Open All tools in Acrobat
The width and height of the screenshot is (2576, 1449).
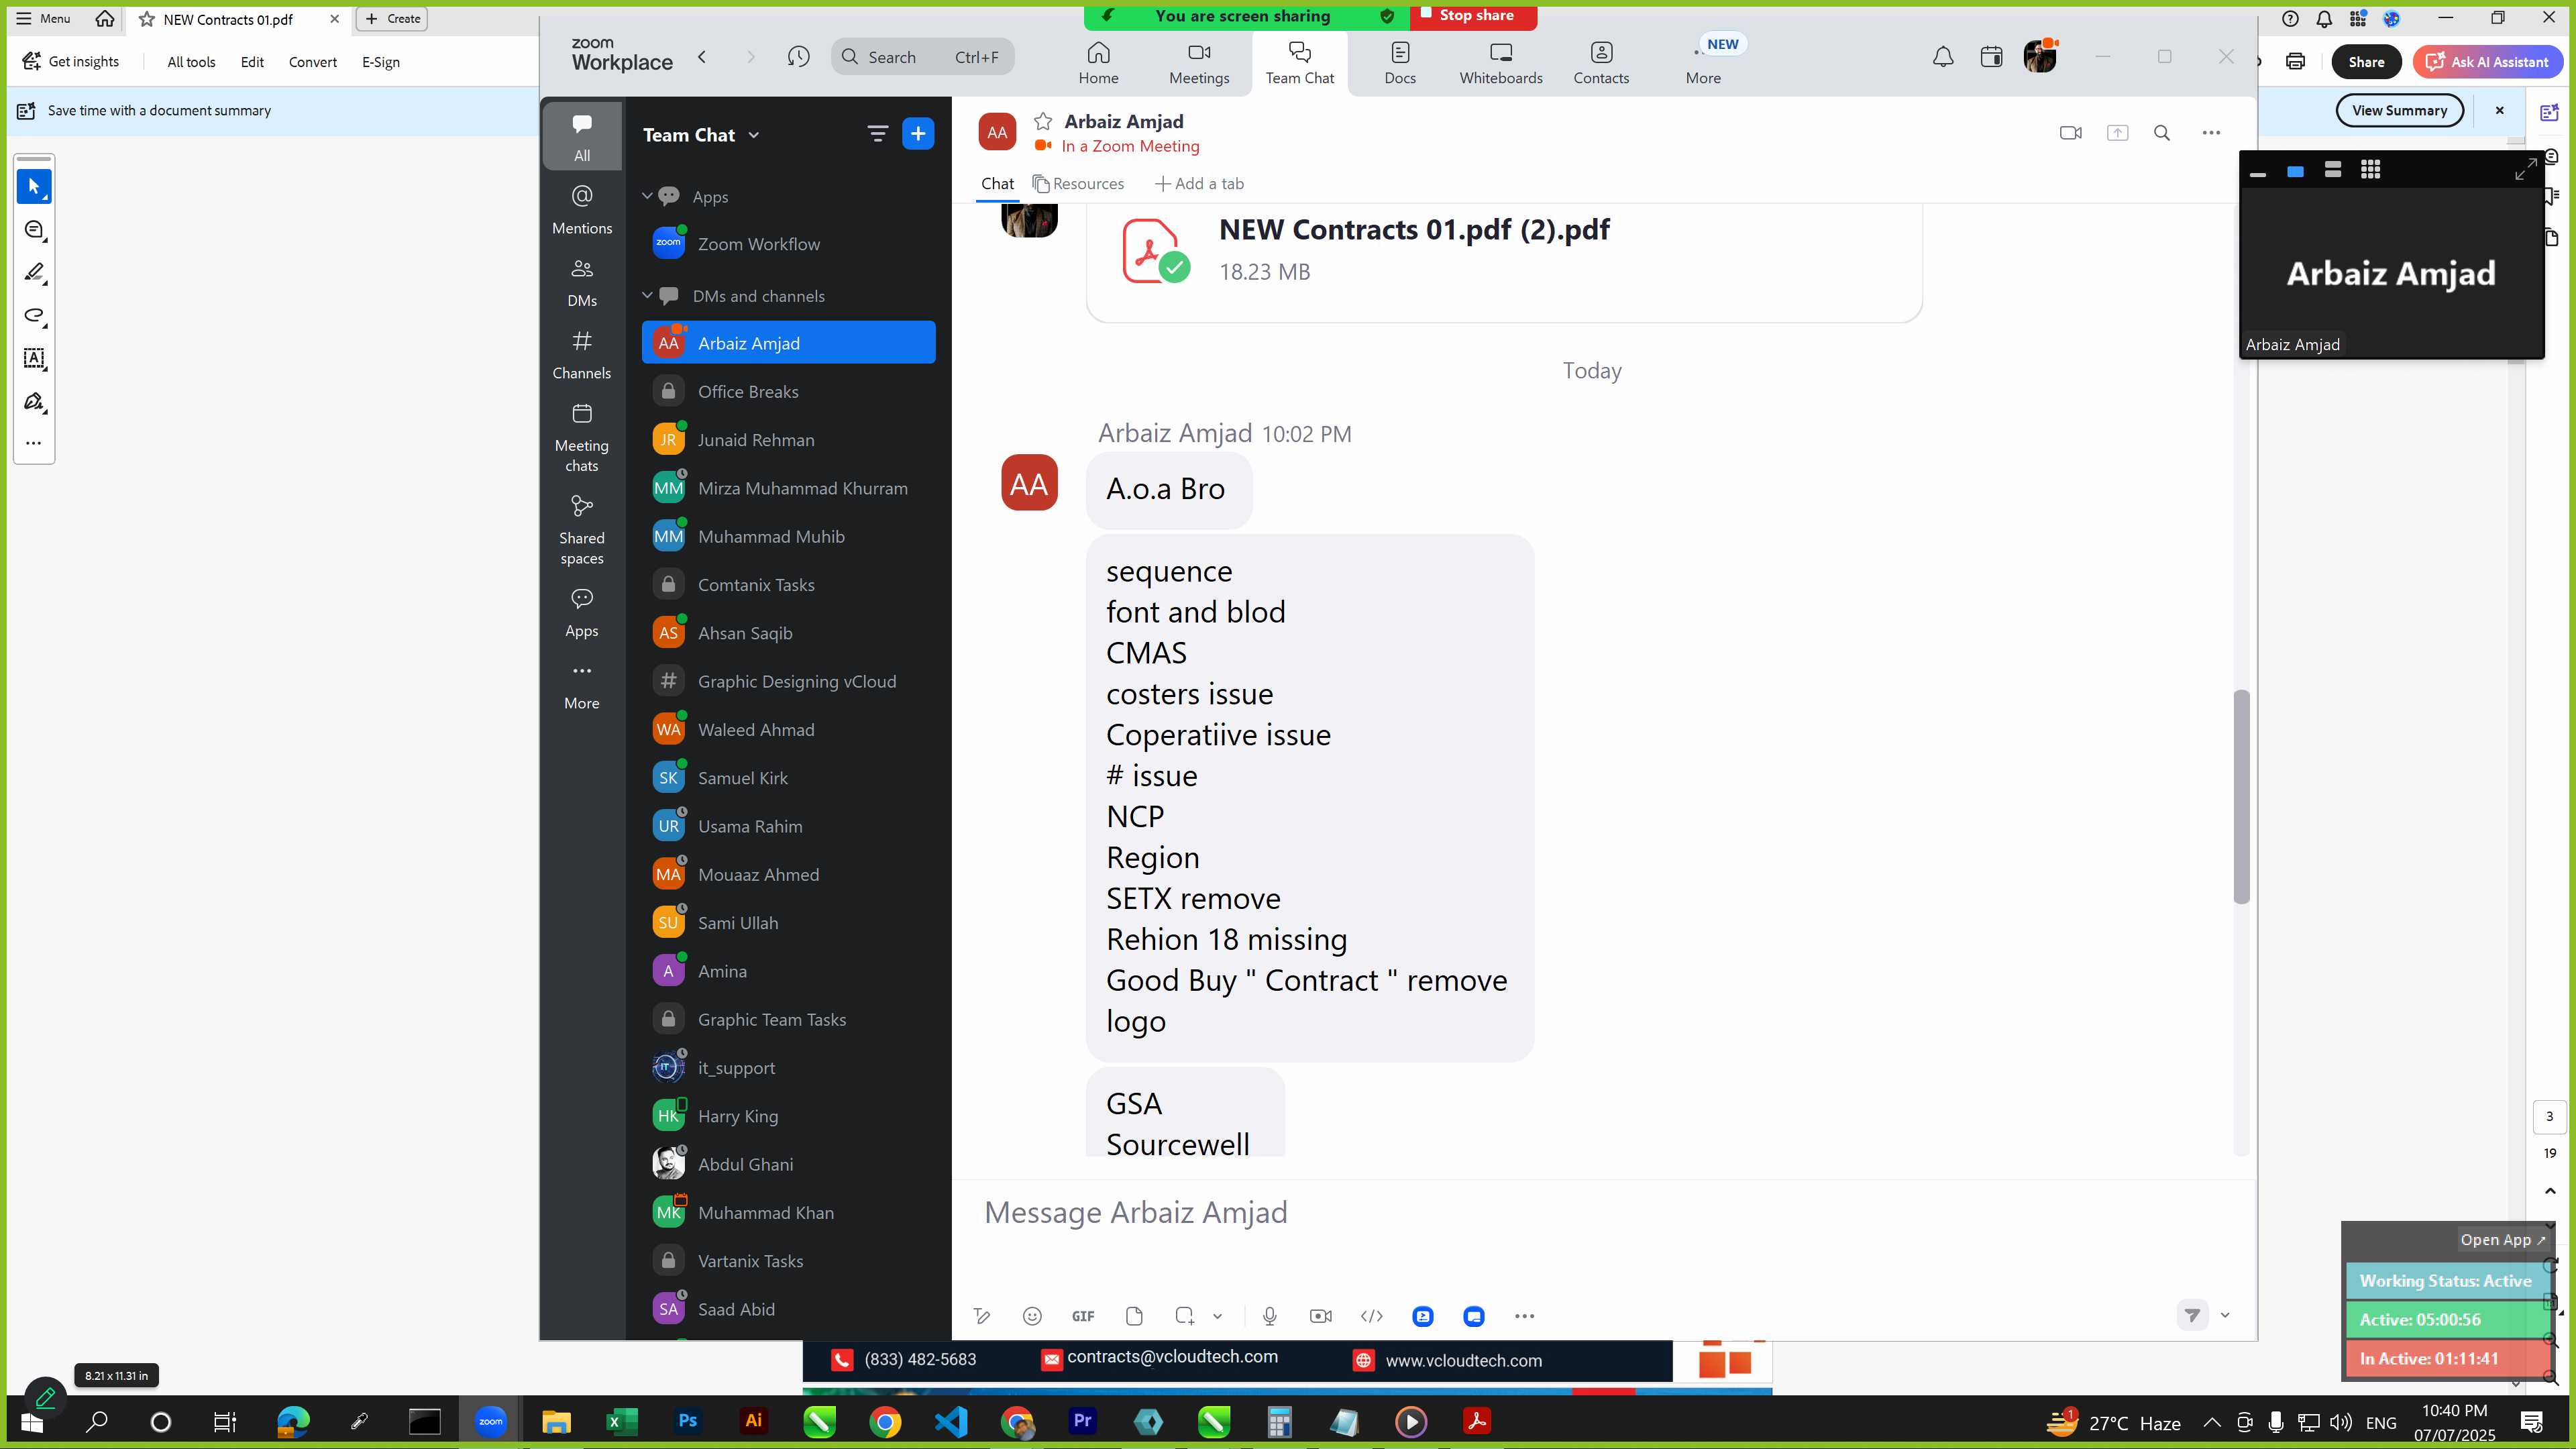(191, 62)
